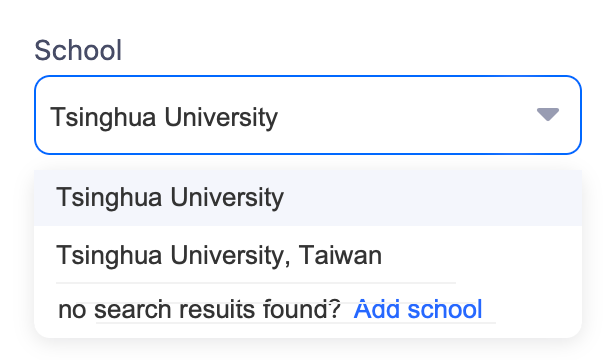Select the Tsinghua University row in the dropdown list
The image size is (604, 360).
coord(308,198)
